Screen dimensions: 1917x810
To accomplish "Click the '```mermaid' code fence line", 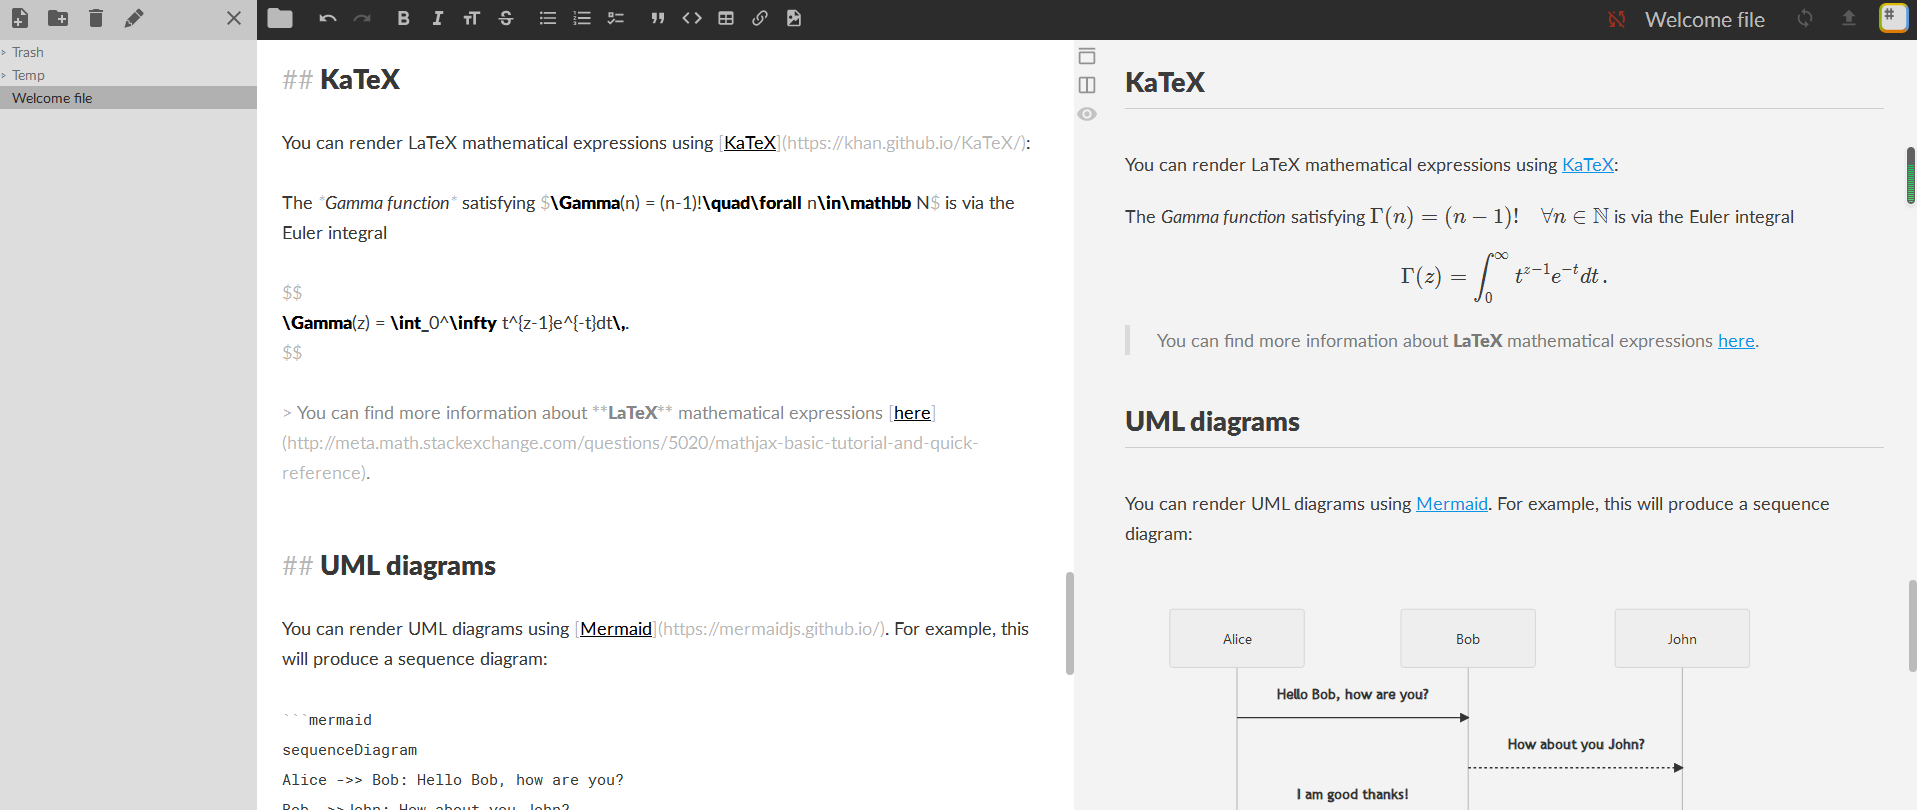I will (x=327, y=720).
